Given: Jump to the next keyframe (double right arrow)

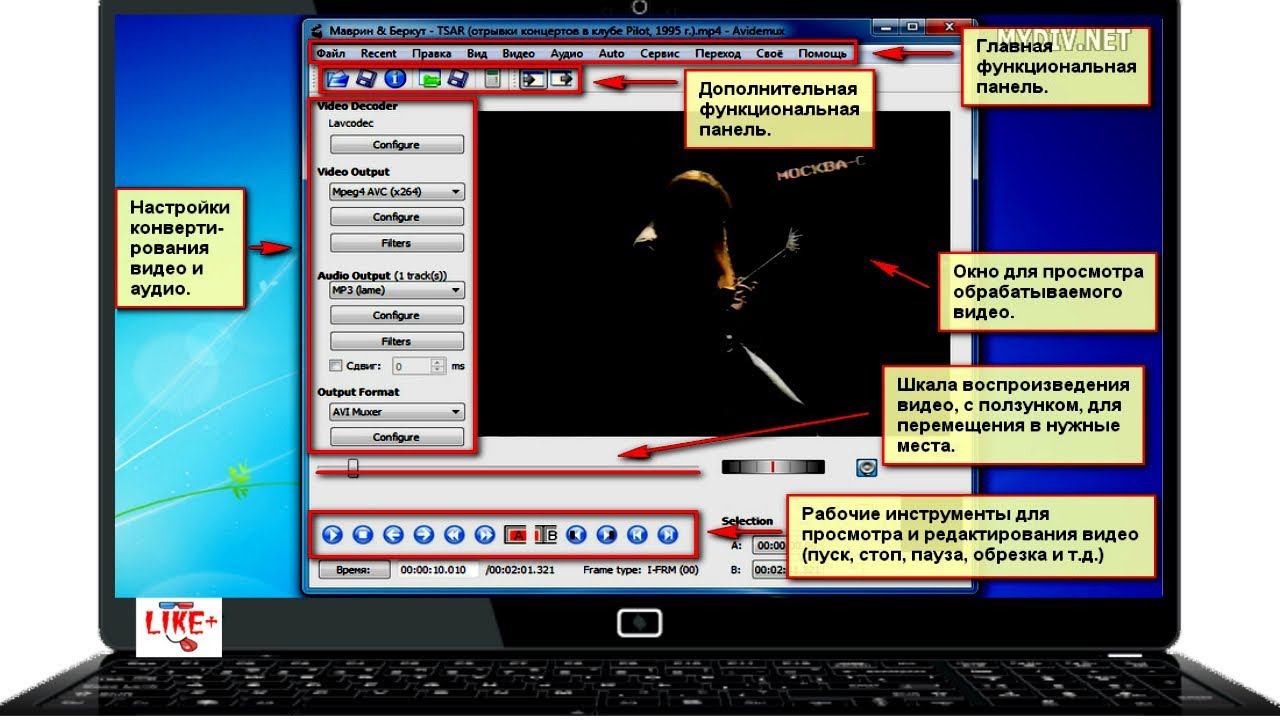Looking at the screenshot, I should tap(484, 535).
